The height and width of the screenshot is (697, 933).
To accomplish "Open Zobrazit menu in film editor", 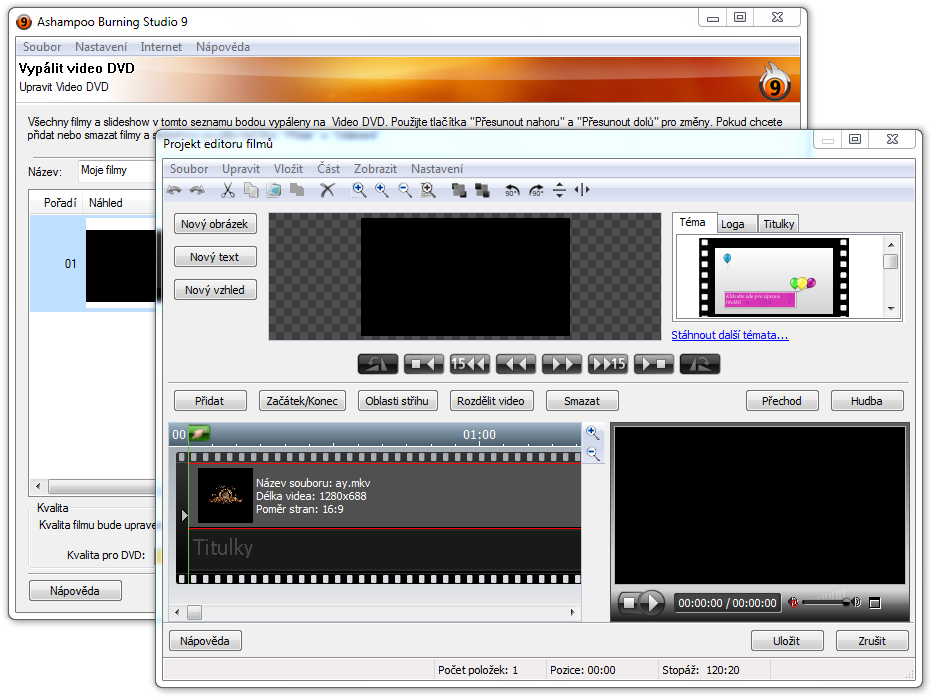I will (x=375, y=169).
